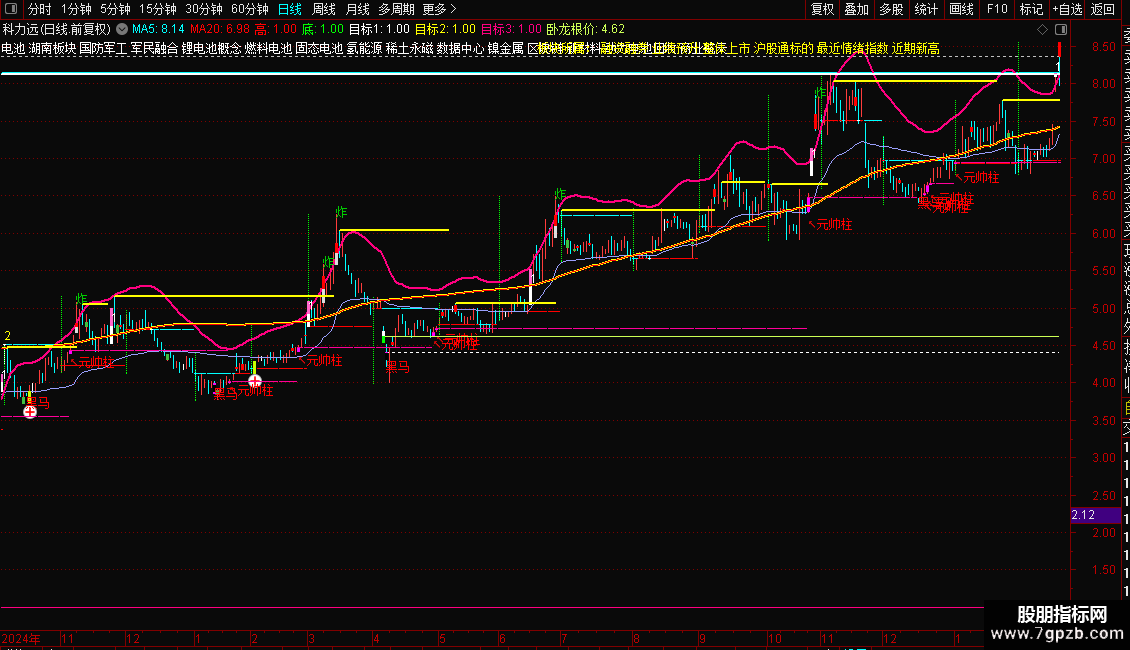1130x650 pixels.
Task: Switch to the 5分钟 chart period
Action: tap(115, 9)
